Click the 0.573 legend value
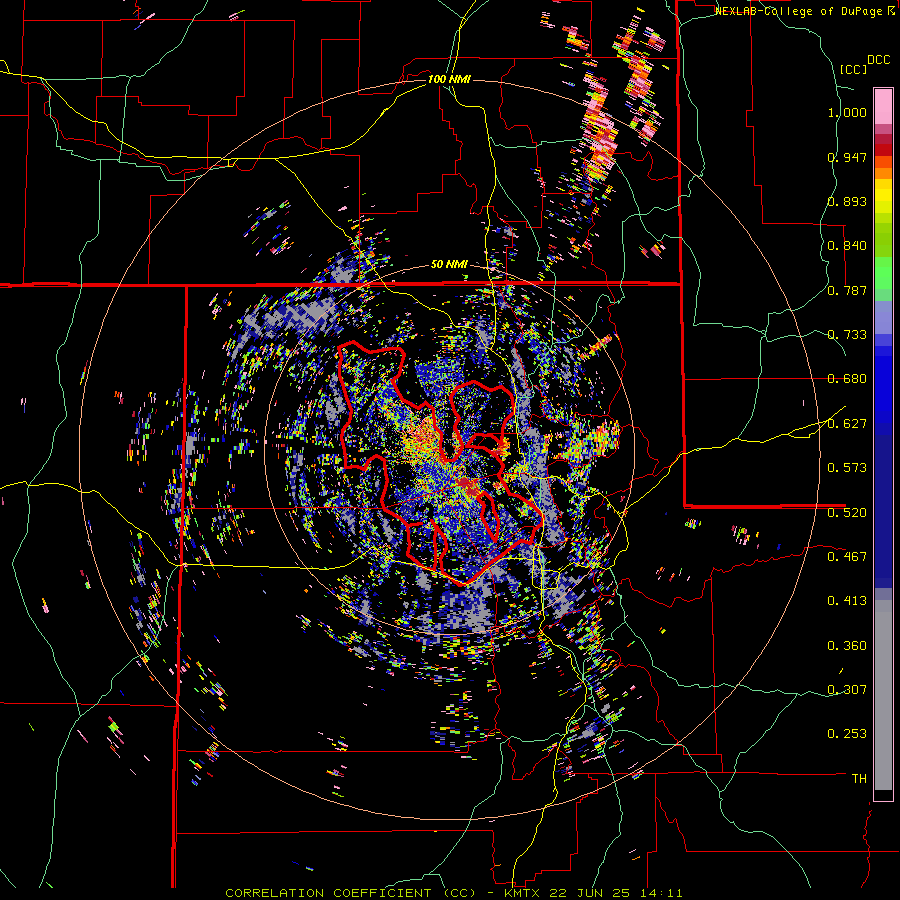 pos(847,468)
